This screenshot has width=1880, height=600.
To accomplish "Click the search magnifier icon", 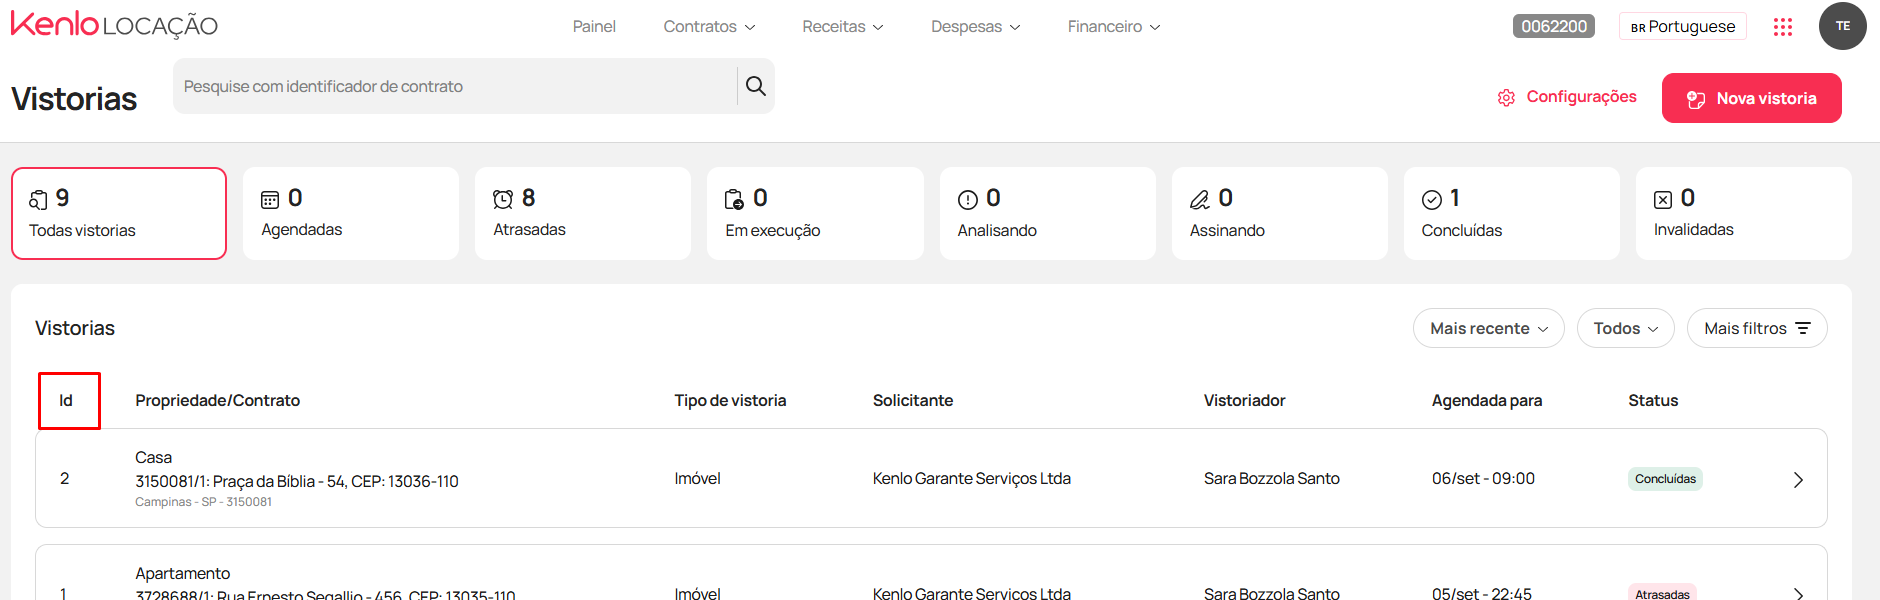I will point(756,86).
